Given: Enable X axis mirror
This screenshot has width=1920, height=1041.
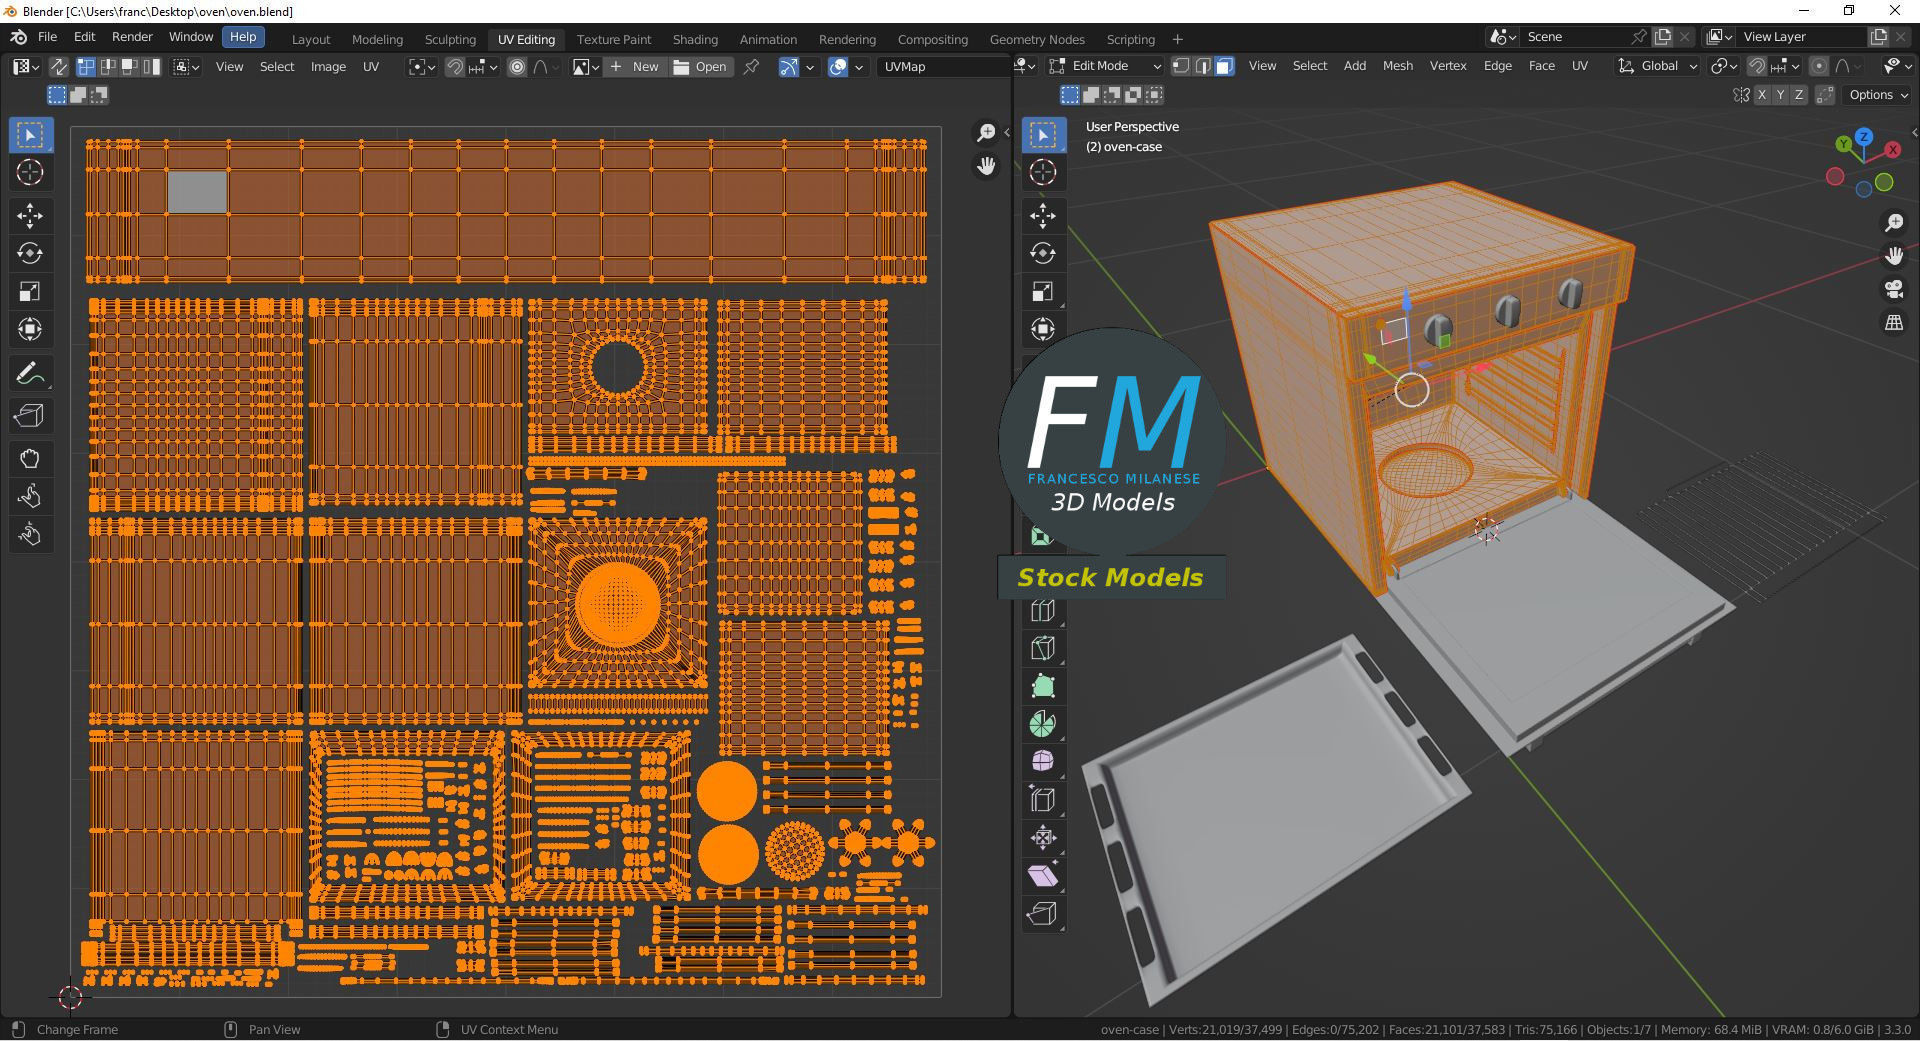Looking at the screenshot, I should click(x=1762, y=95).
